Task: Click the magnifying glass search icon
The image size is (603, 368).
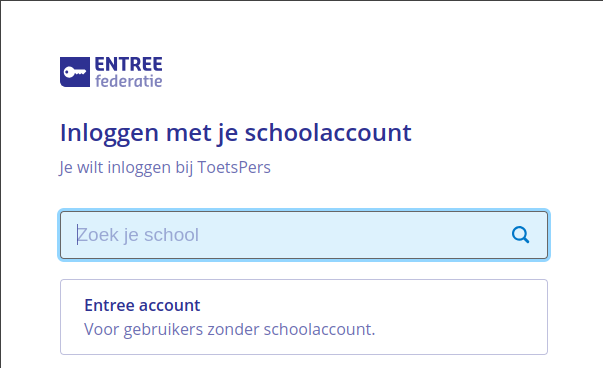Action: [x=520, y=235]
